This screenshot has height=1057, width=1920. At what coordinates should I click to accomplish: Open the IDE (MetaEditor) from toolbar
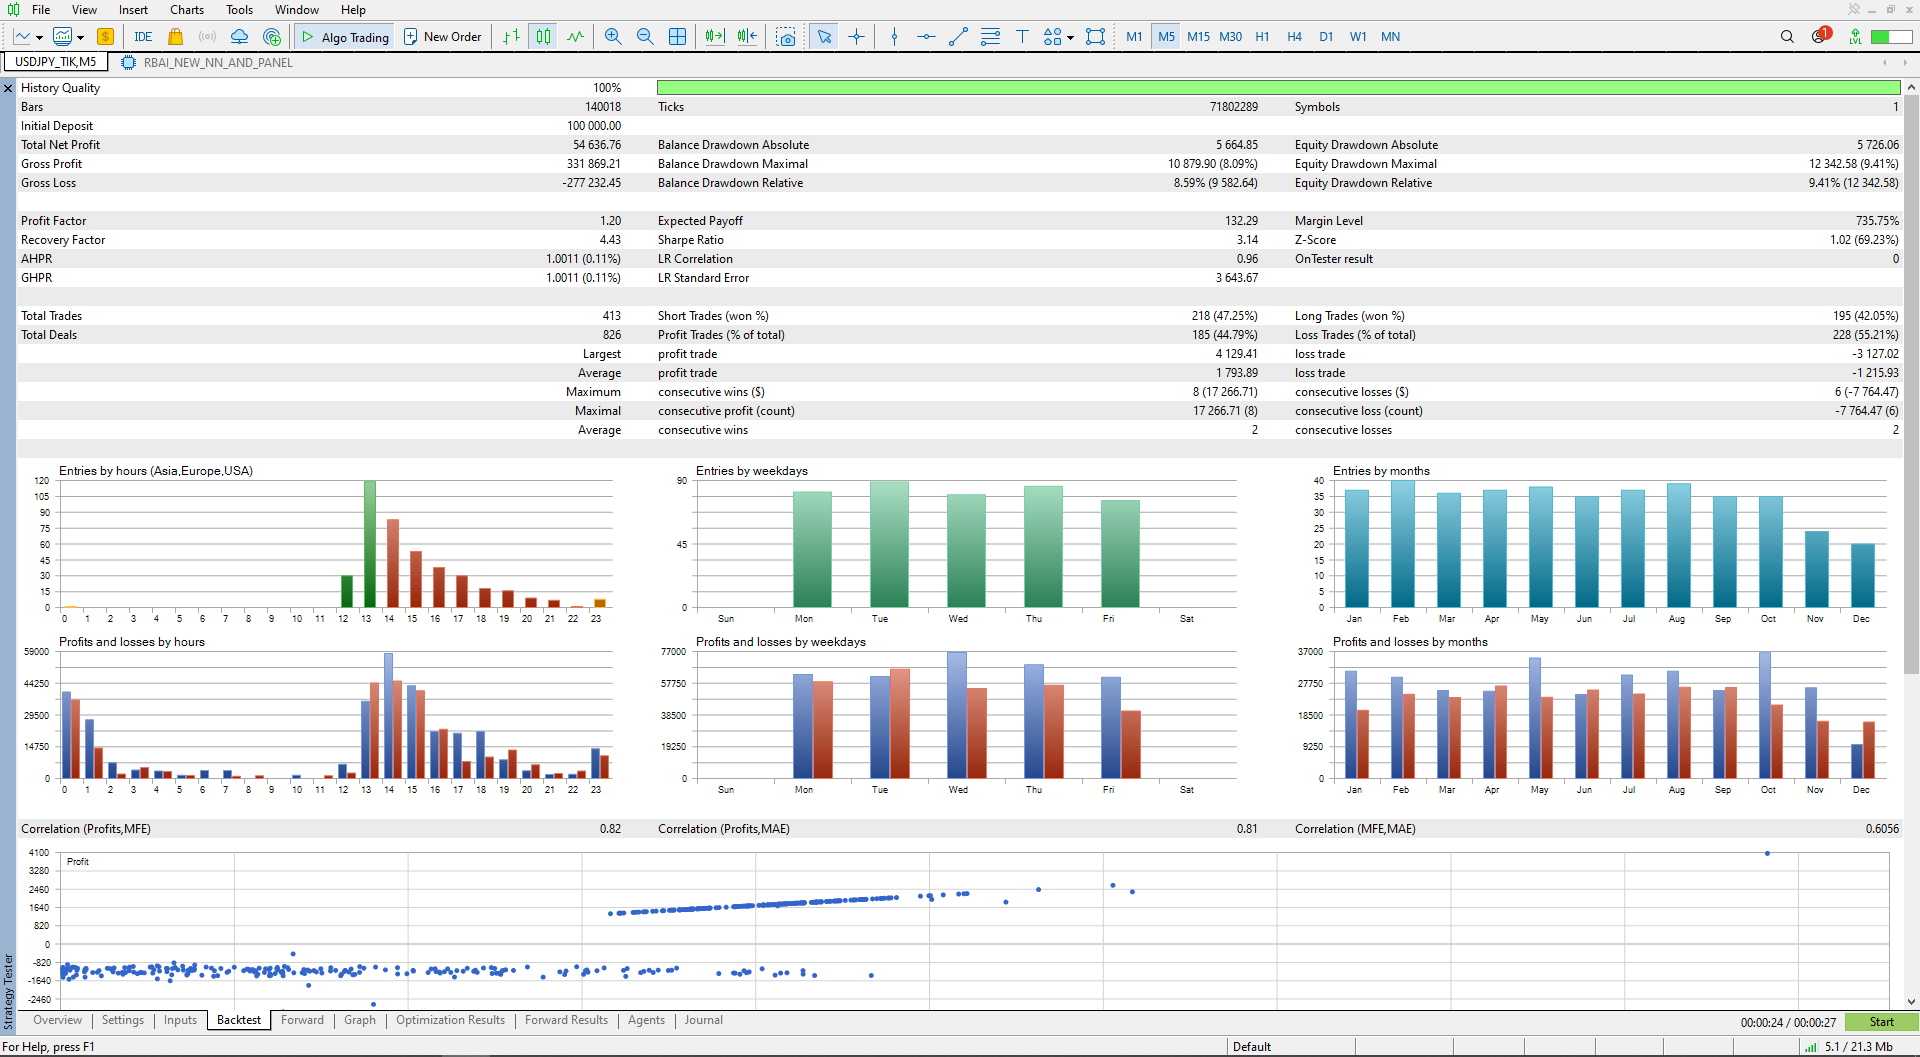tap(143, 37)
